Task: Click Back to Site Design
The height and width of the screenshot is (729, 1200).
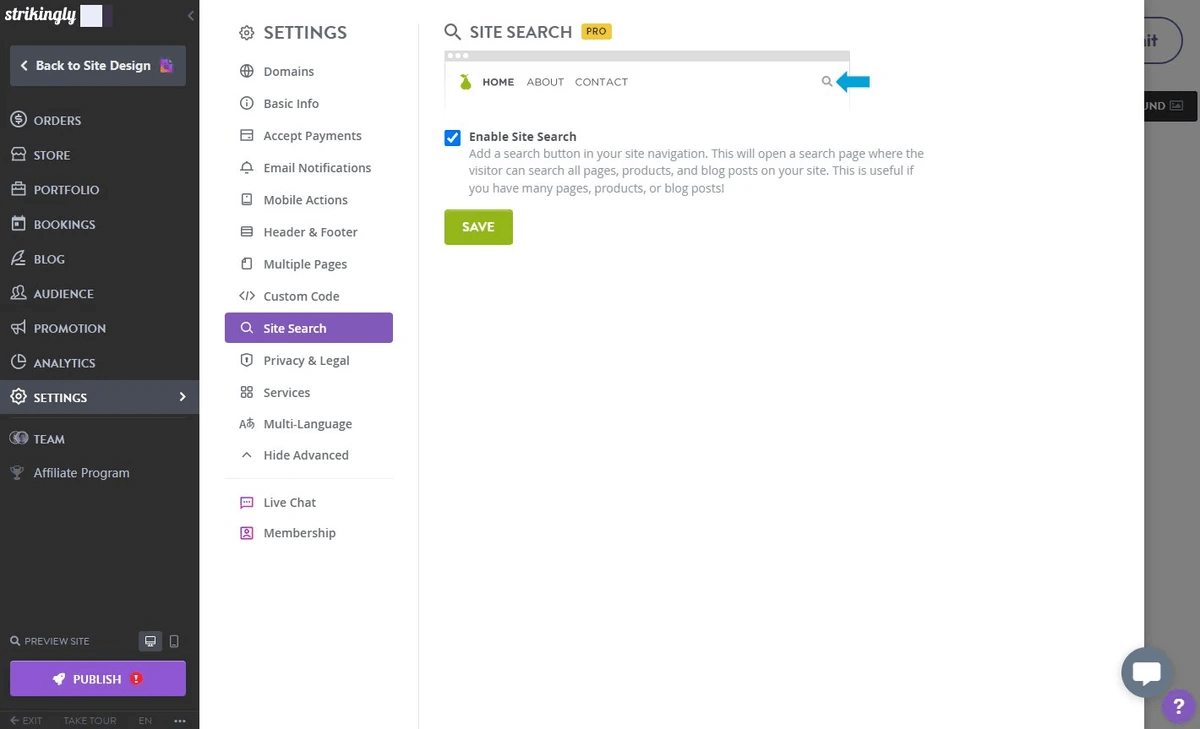Action: pyautogui.click(x=97, y=65)
